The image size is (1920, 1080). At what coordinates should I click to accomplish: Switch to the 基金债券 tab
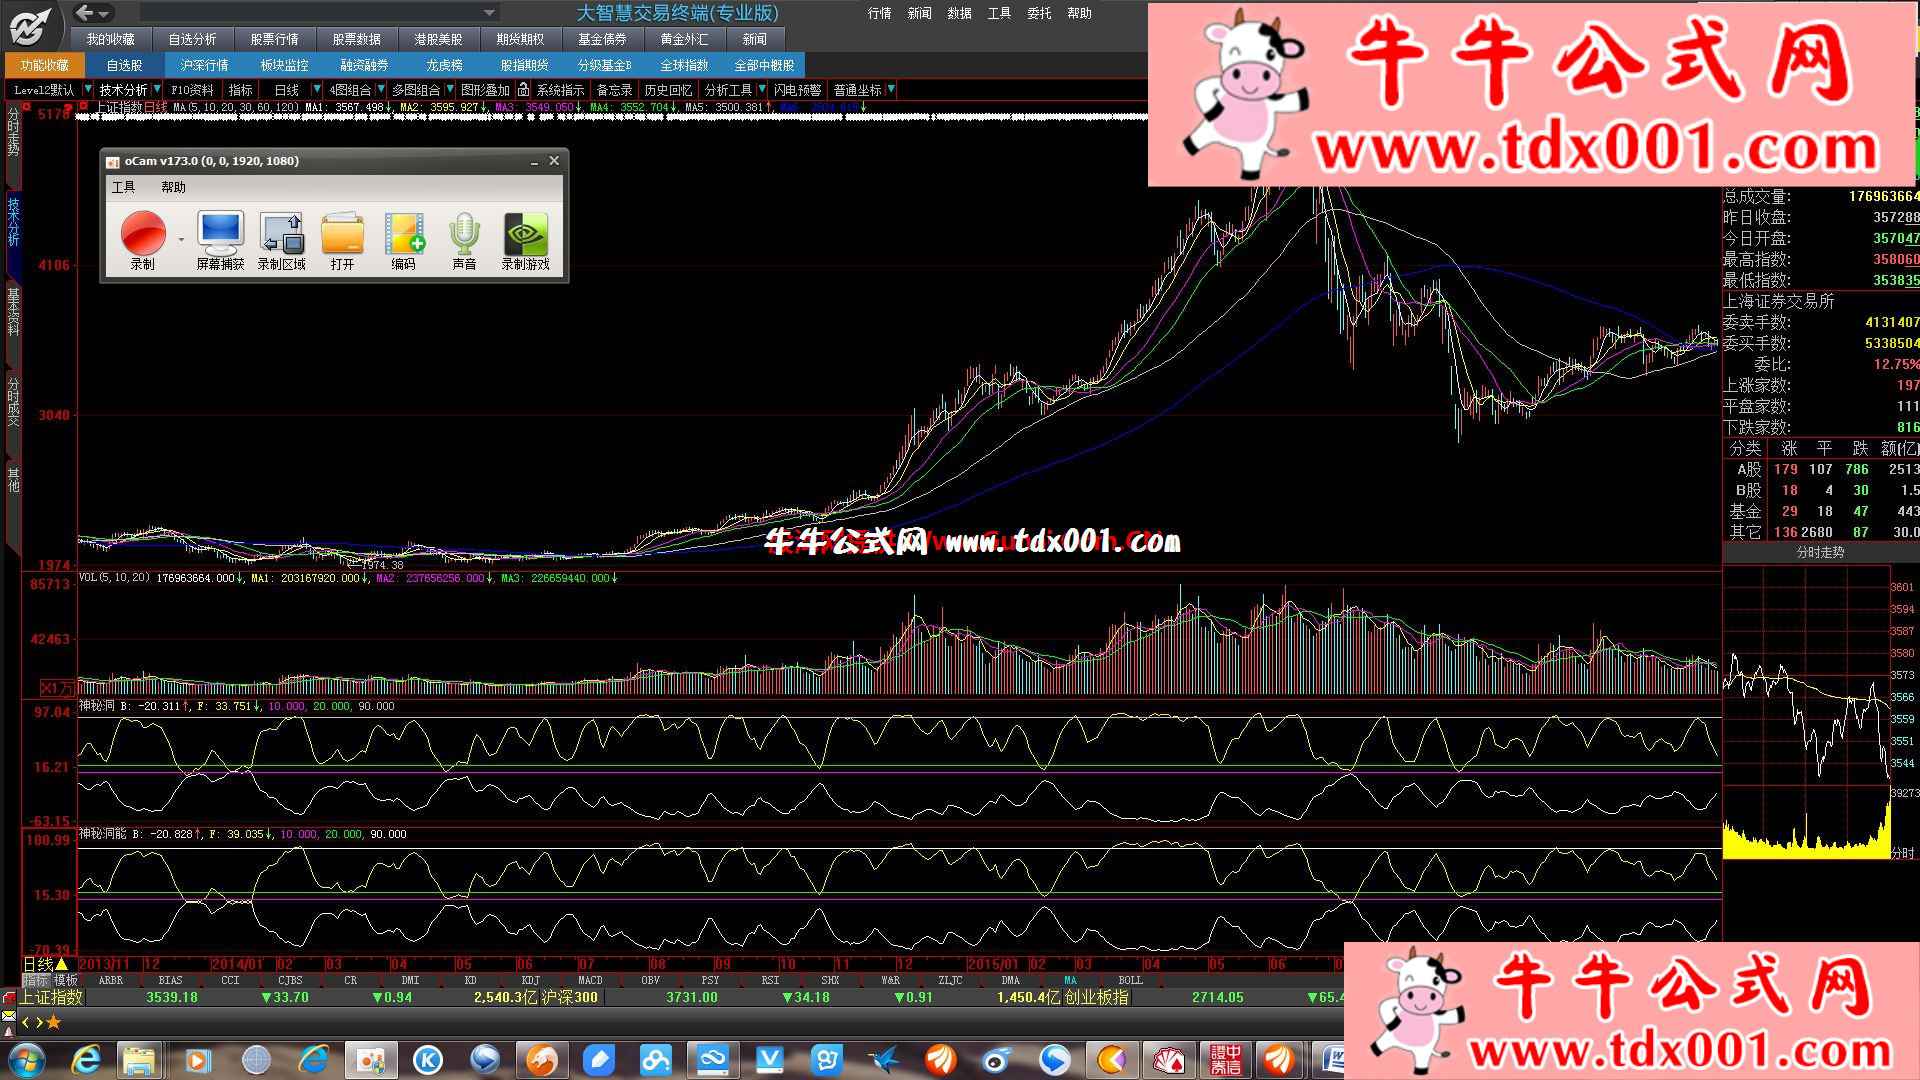point(602,39)
